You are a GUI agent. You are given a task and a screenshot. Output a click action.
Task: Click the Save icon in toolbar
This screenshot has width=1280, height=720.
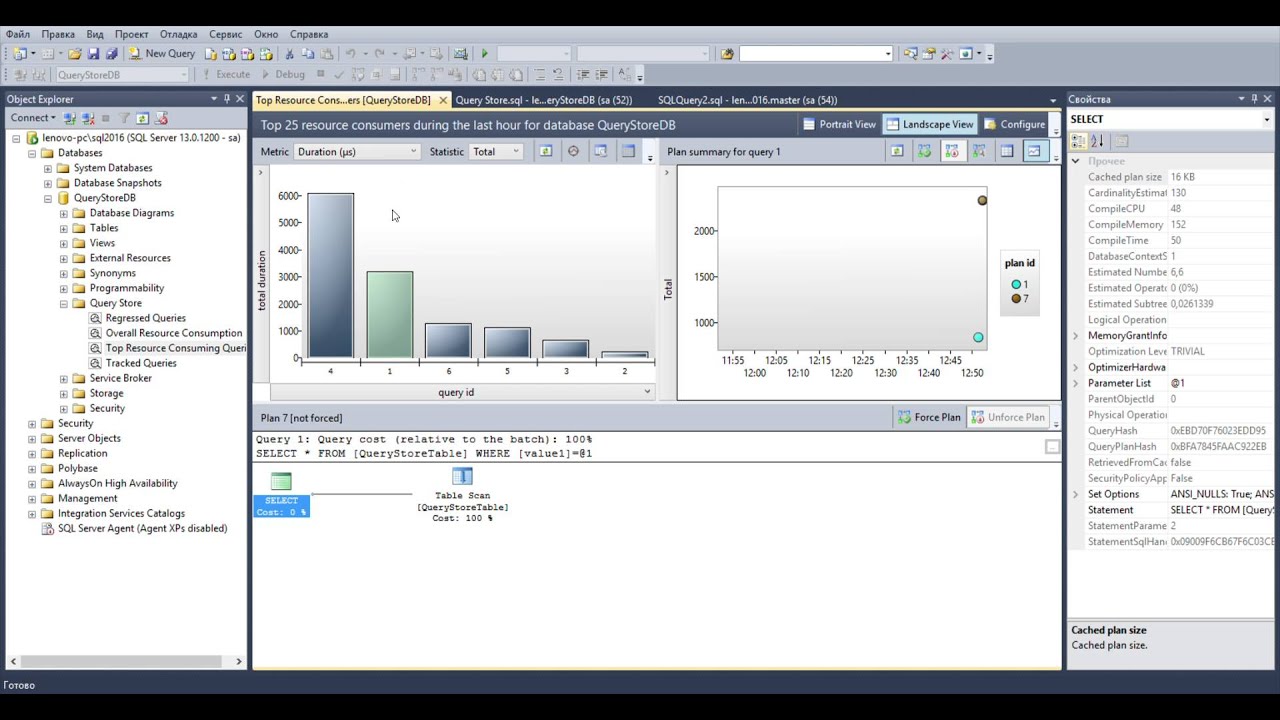[x=93, y=54]
